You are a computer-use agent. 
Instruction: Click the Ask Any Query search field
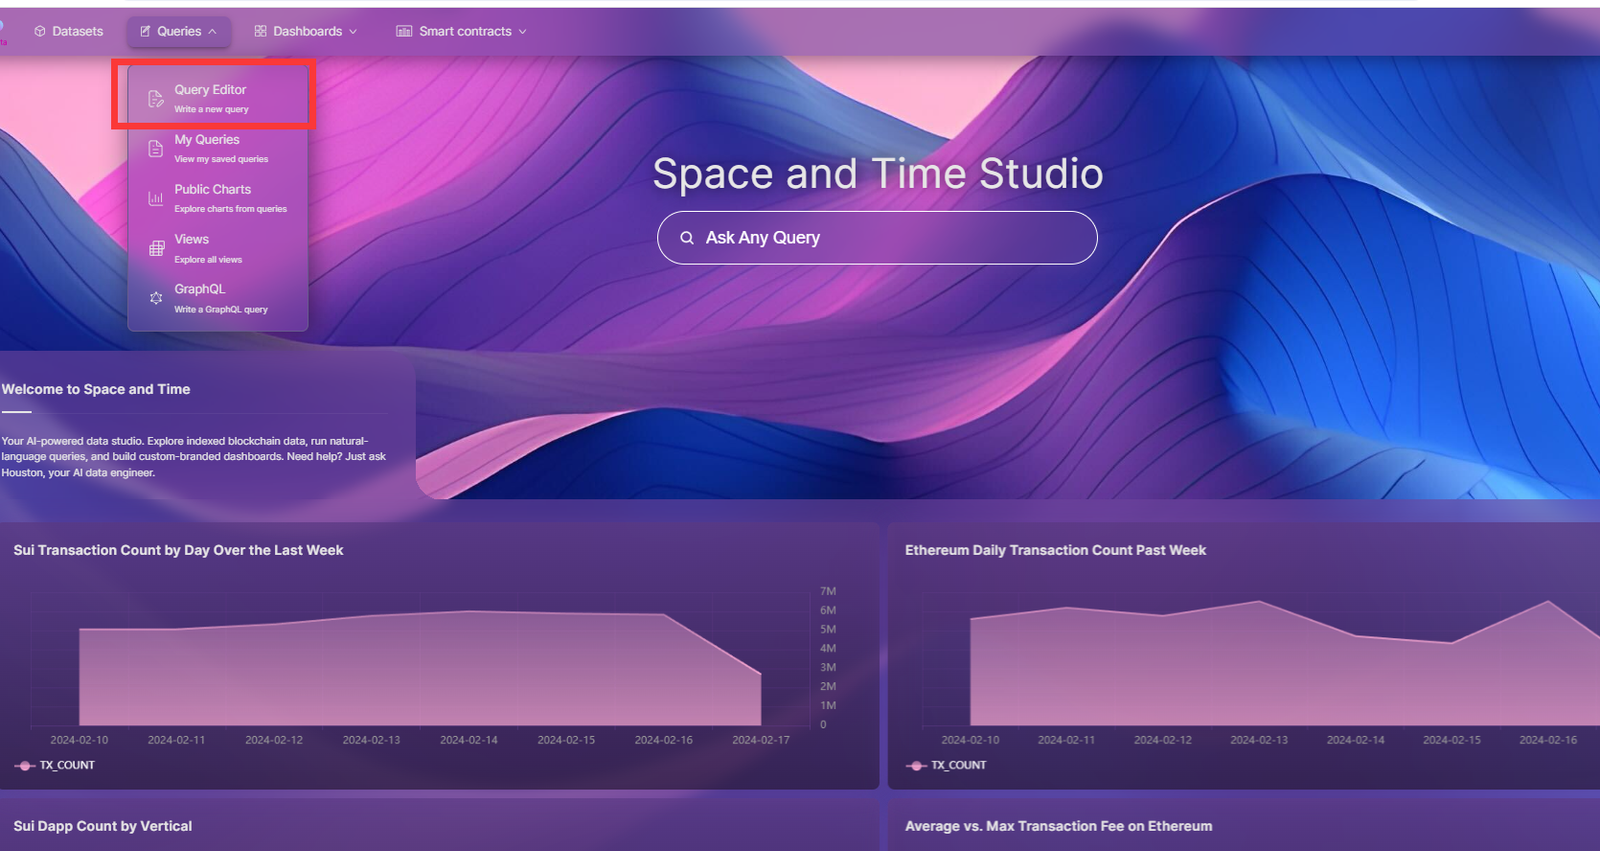[877, 238]
